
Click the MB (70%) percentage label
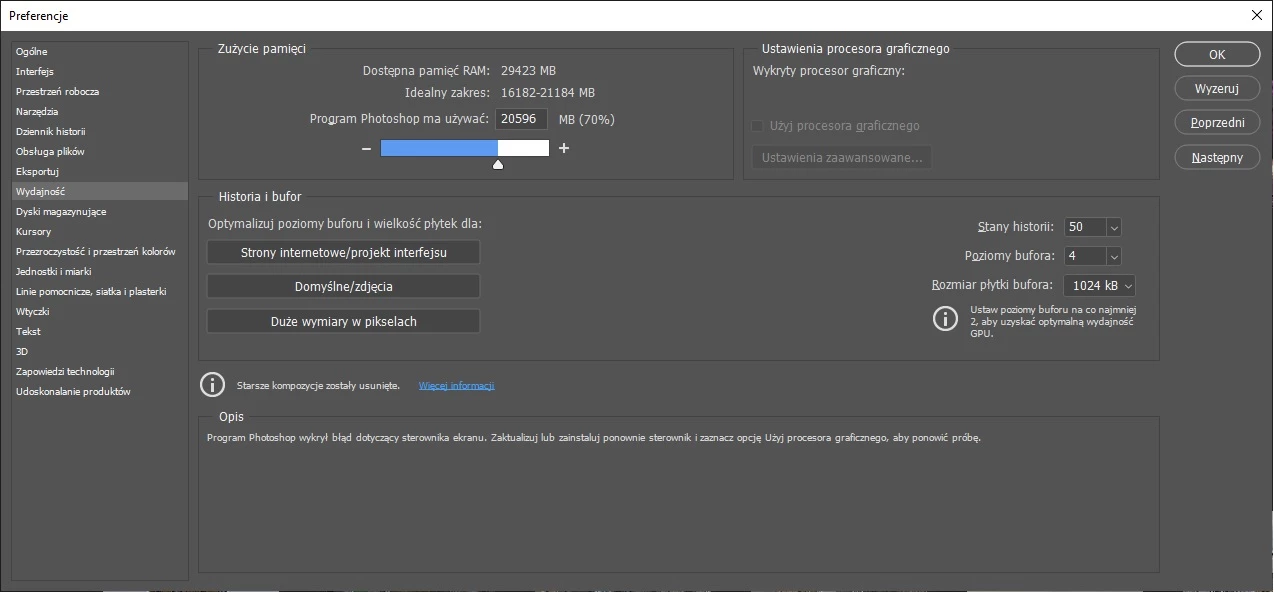click(587, 119)
